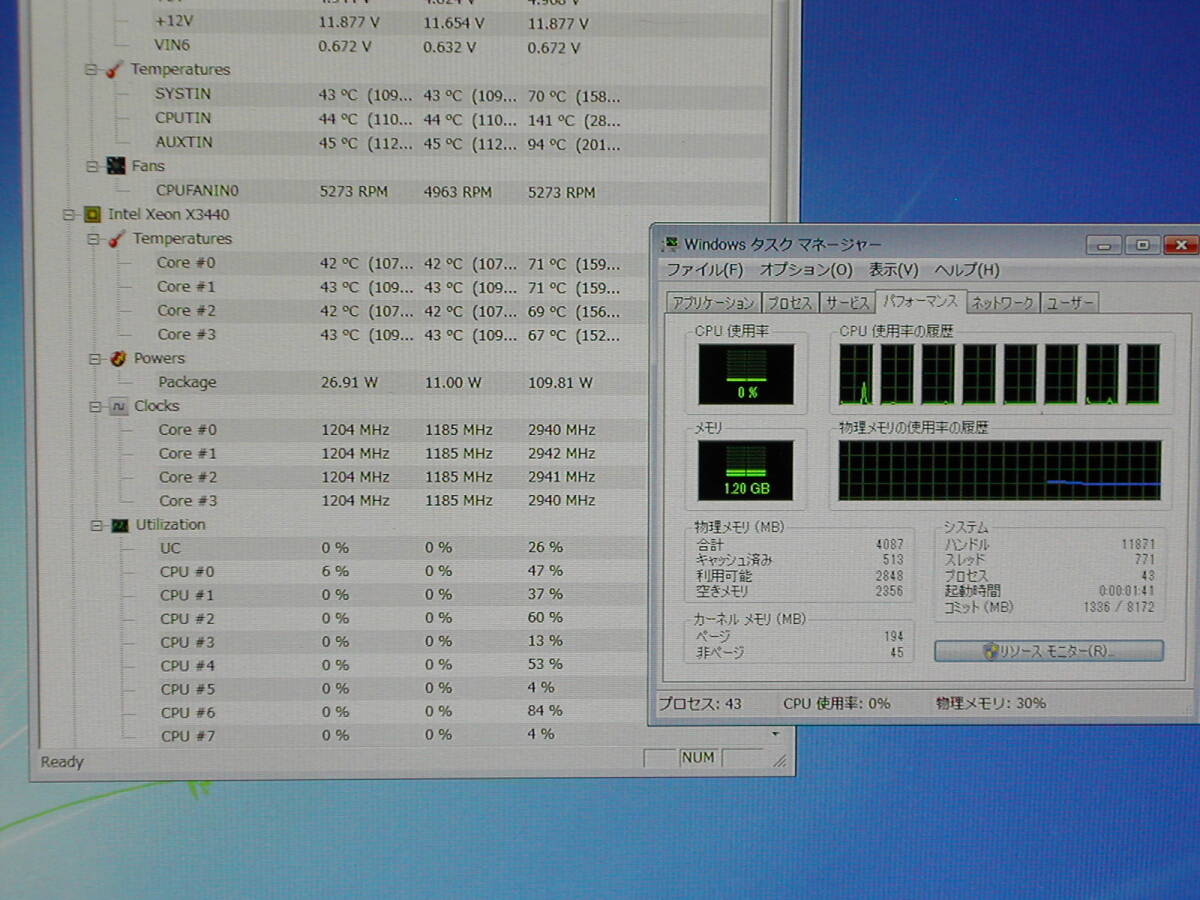Click 物理メモリ: 30% in Task Manager status bar
1200x900 pixels.
point(991,703)
